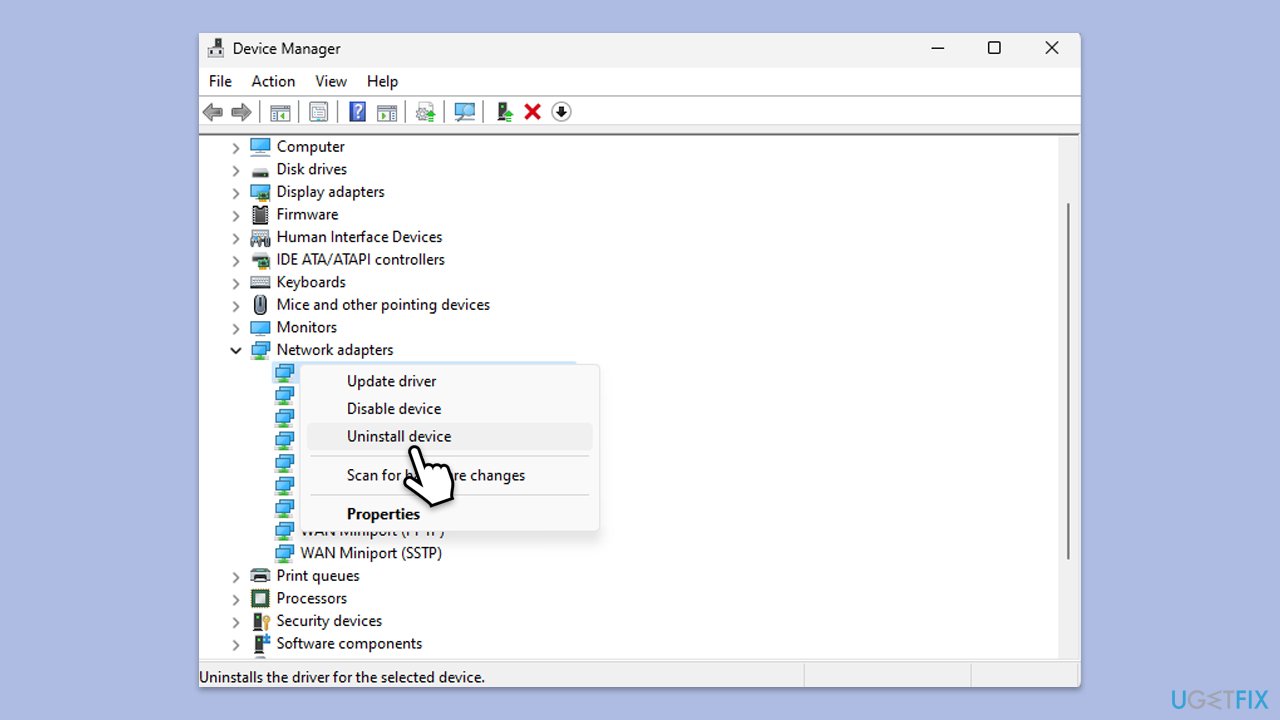1280x720 pixels.
Task: Click the vertical scrollbar of the device tree
Action: tap(1068, 380)
